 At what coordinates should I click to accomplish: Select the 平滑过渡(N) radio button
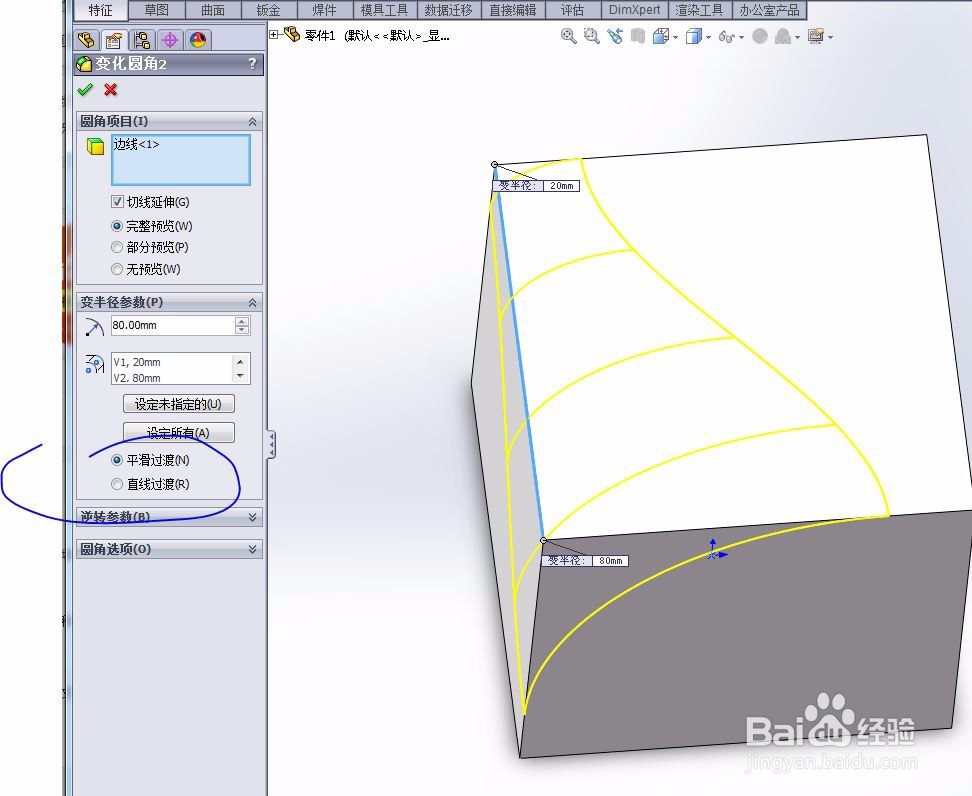(117, 460)
